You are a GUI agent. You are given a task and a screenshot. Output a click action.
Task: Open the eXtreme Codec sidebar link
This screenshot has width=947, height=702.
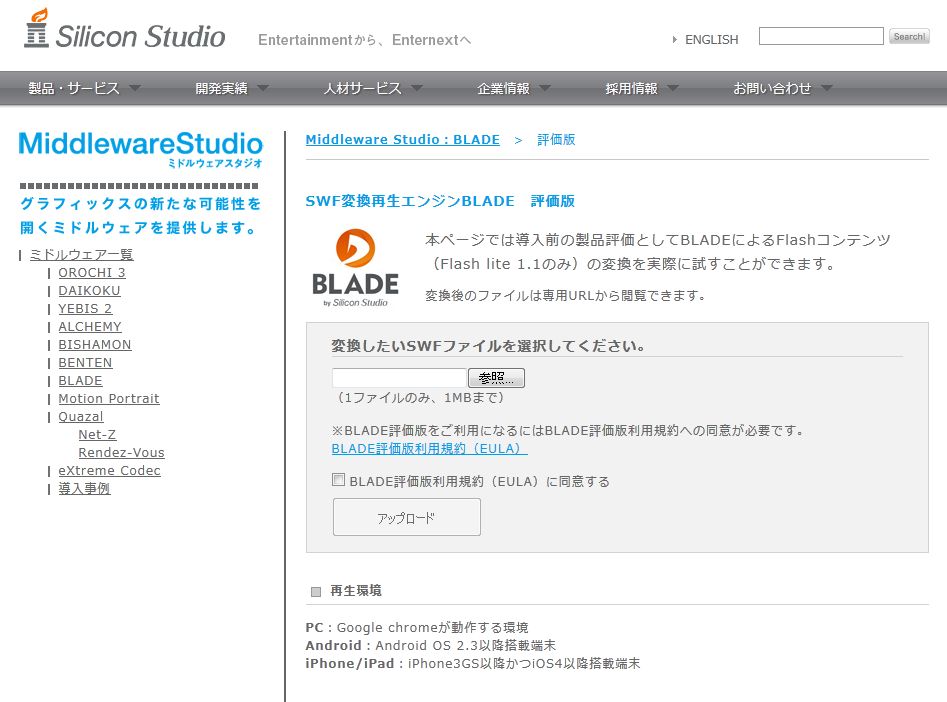pos(109,471)
